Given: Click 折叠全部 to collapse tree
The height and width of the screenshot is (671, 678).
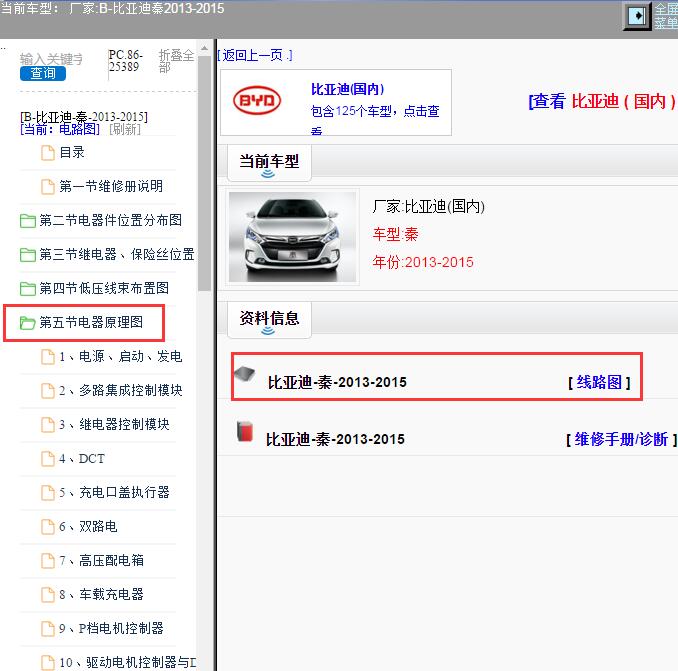Looking at the screenshot, I should pos(176,61).
